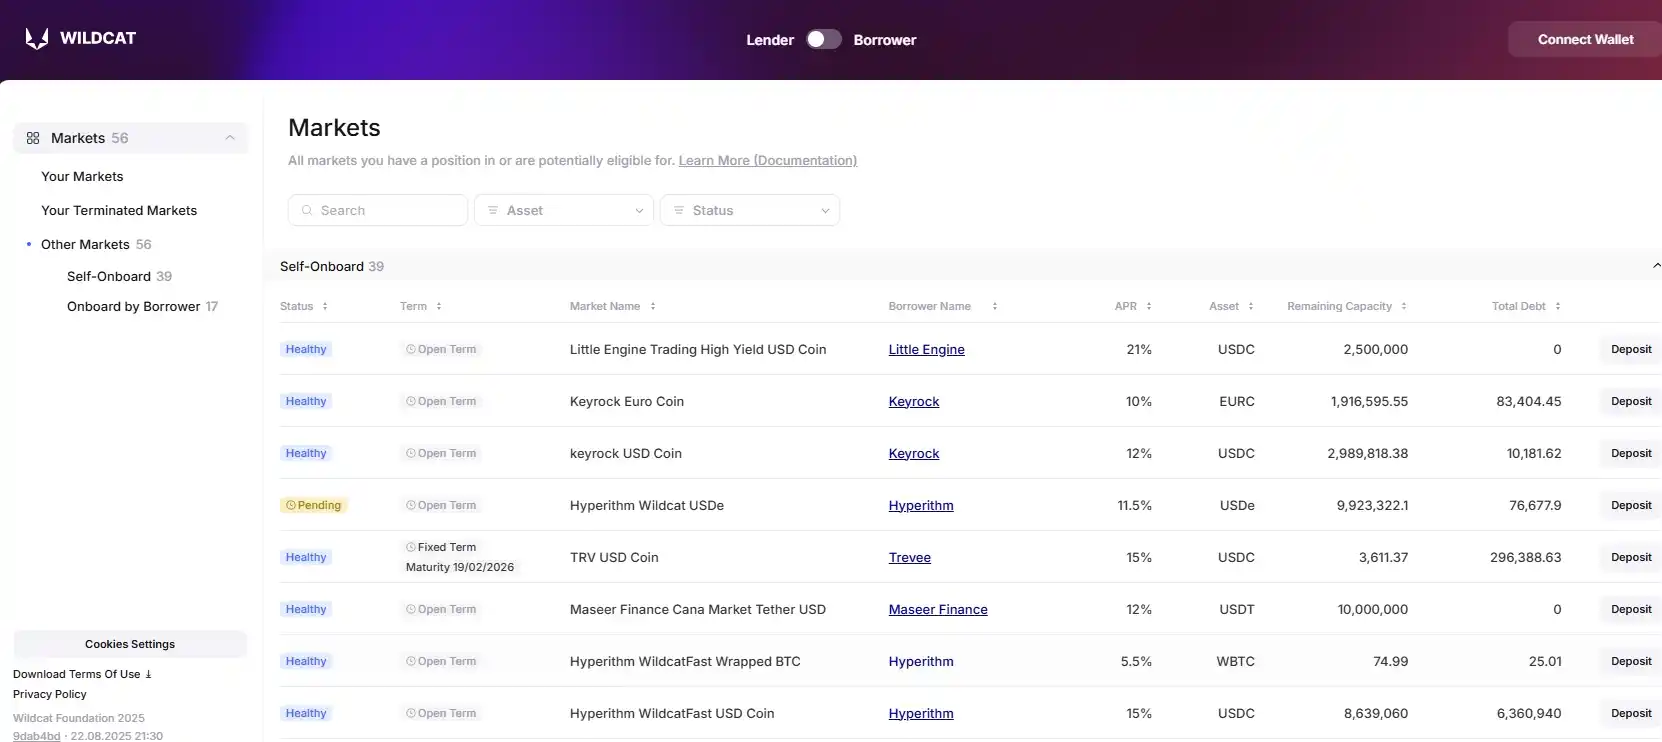Click the 296,388.63 total debt value

point(1525,557)
